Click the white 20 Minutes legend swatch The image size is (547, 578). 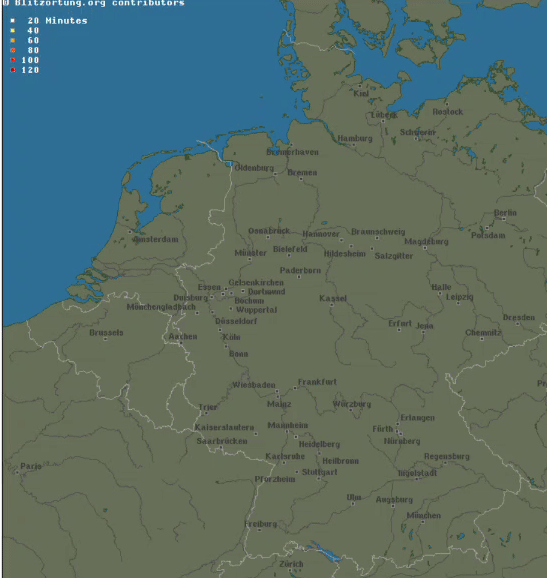coord(13,21)
